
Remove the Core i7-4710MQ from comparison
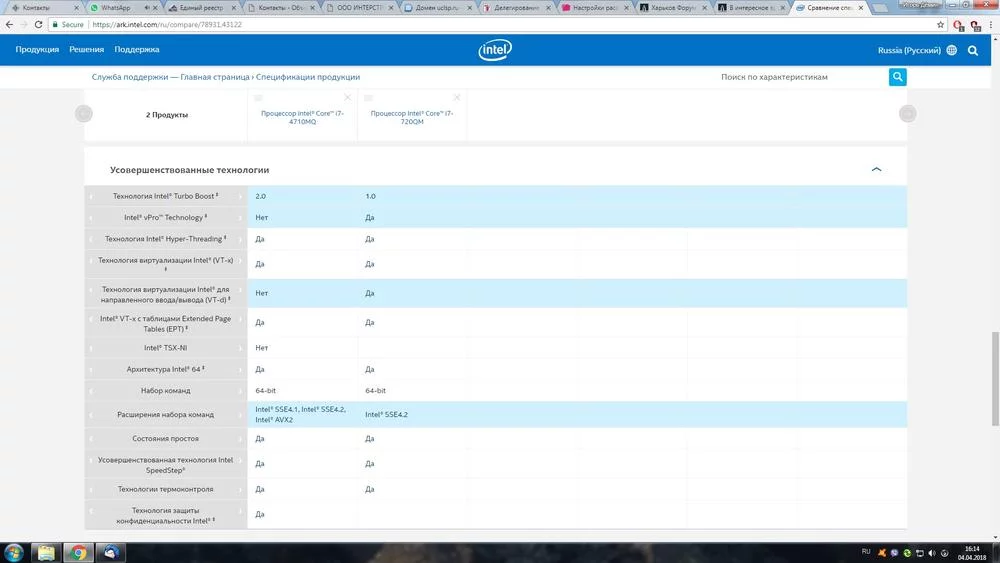coord(348,97)
